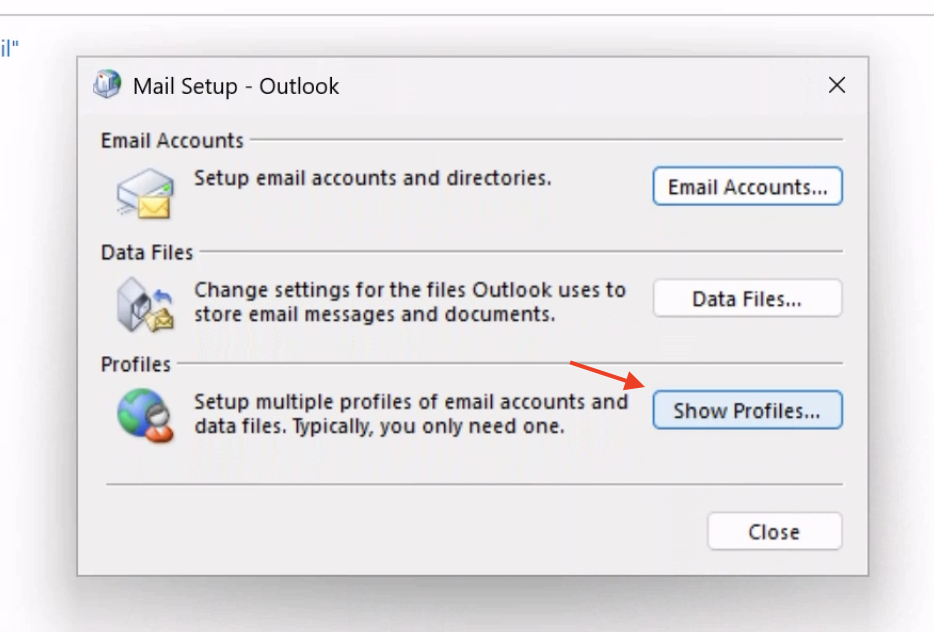Select the Show Profiles... button
The width and height of the screenshot is (934, 632).
pyautogui.click(x=748, y=410)
